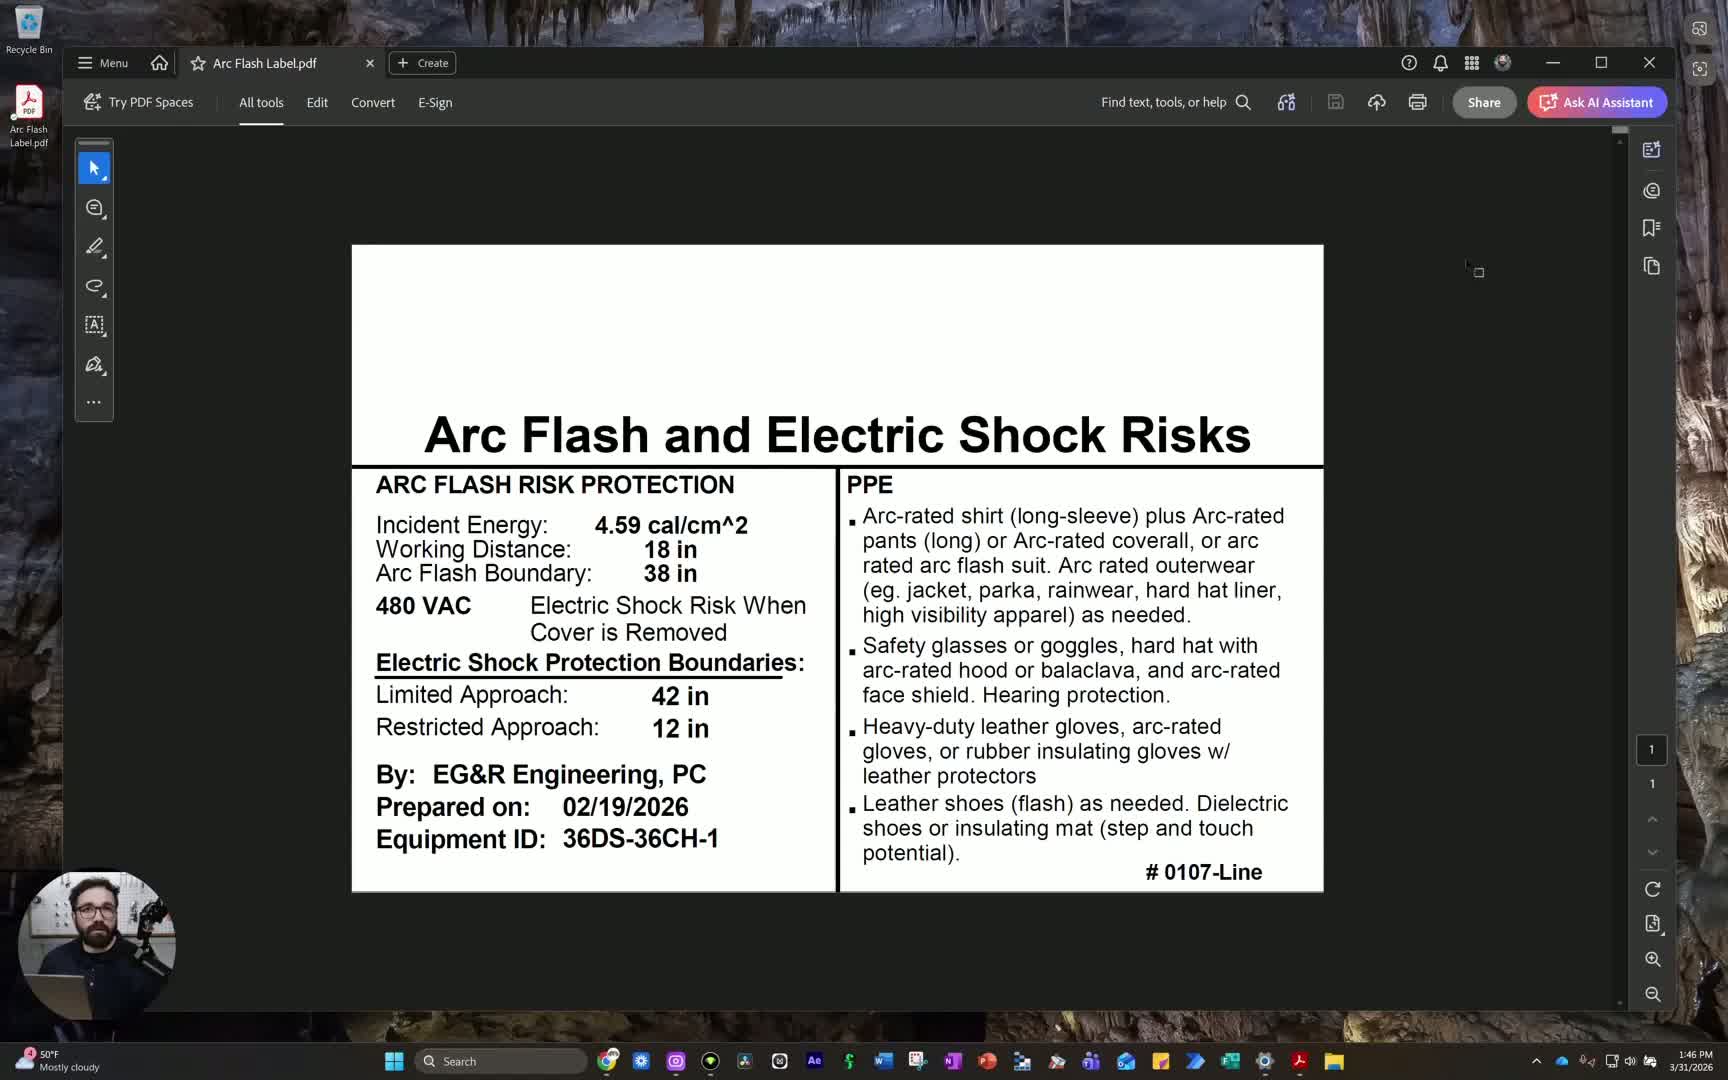Image resolution: width=1728 pixels, height=1080 pixels.
Task: Open the notifications bell
Action: (x=1440, y=63)
